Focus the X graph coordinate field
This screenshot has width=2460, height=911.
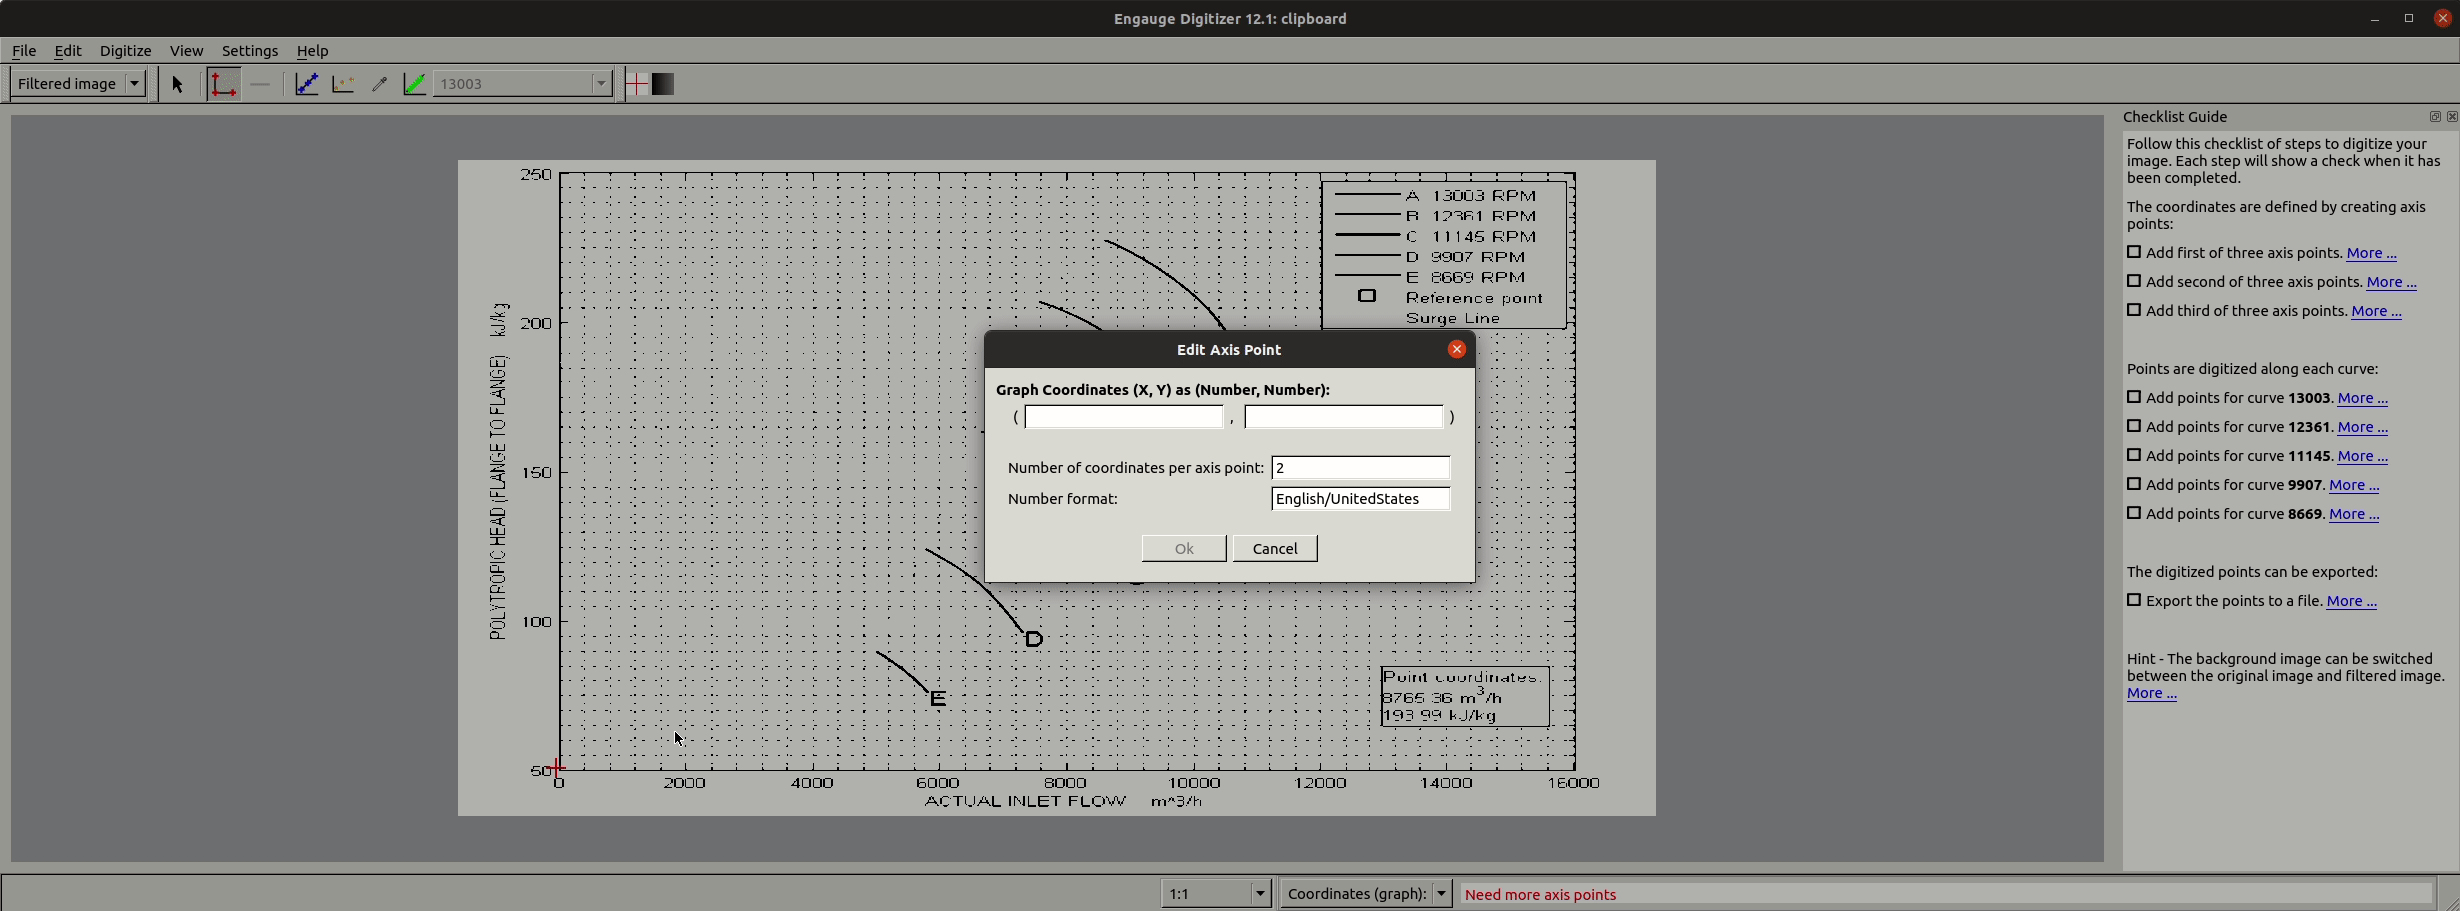coord(1124,417)
